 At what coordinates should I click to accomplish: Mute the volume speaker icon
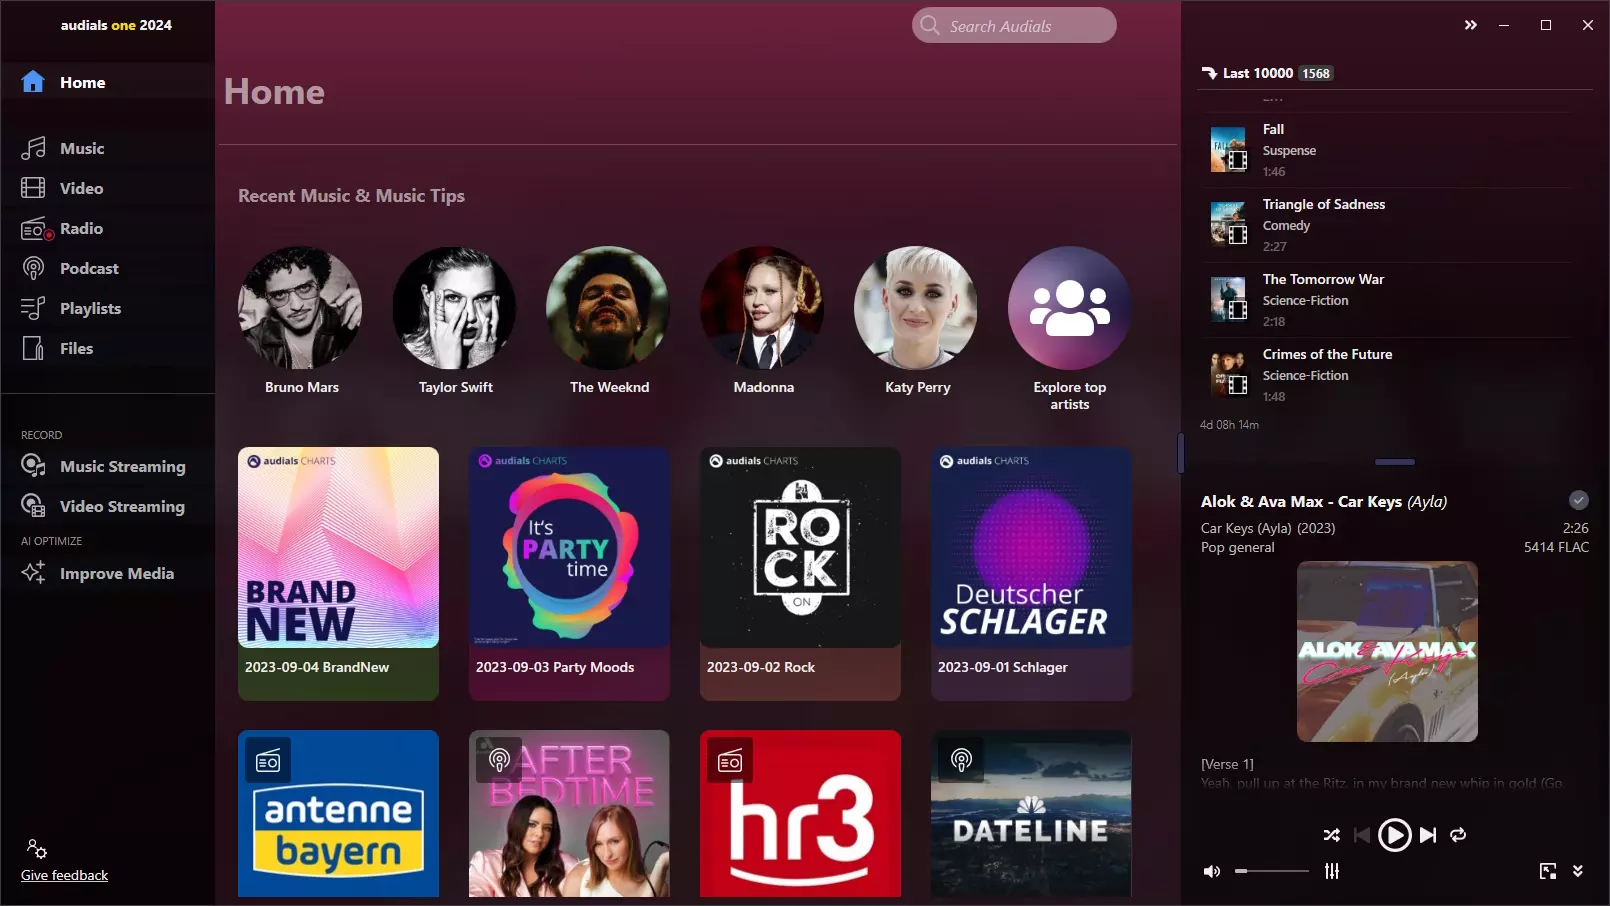1211,871
